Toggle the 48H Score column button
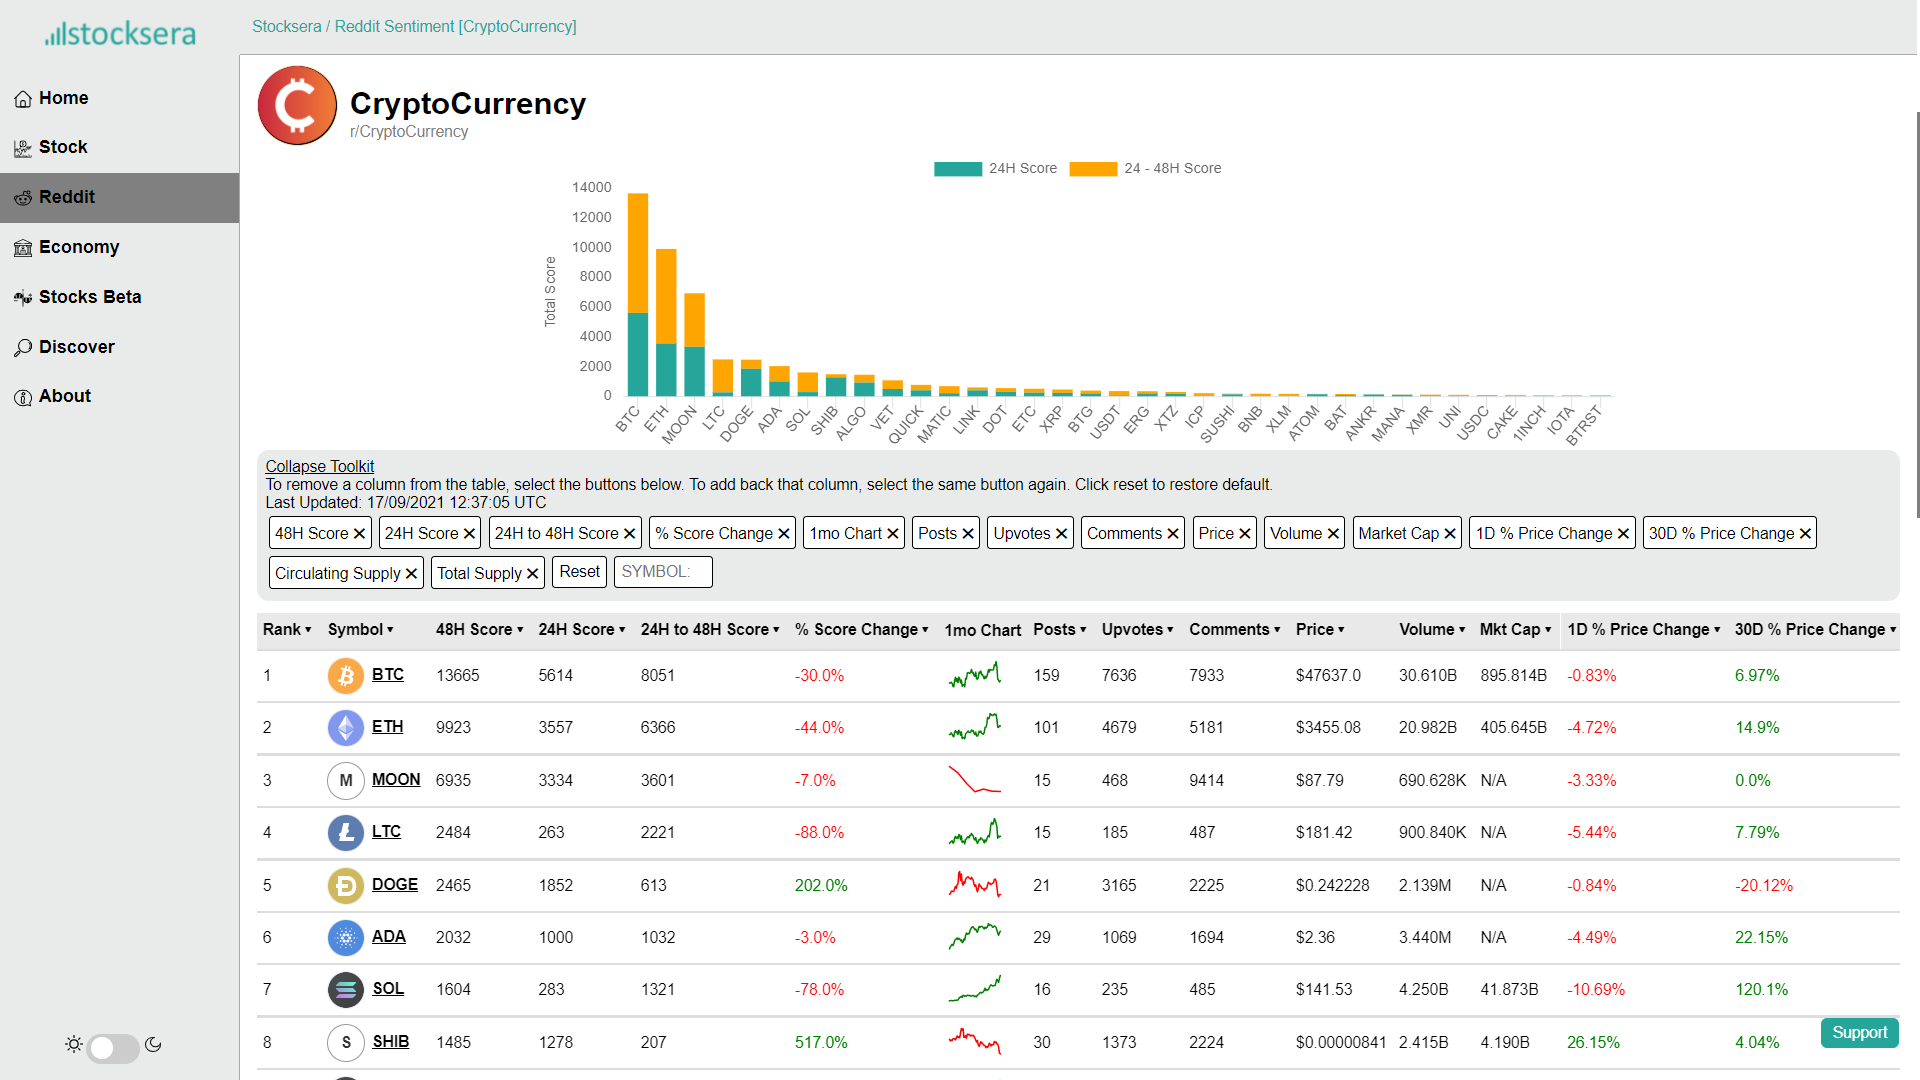Screen dimensions: 1920x1080 pyautogui.click(x=320, y=534)
